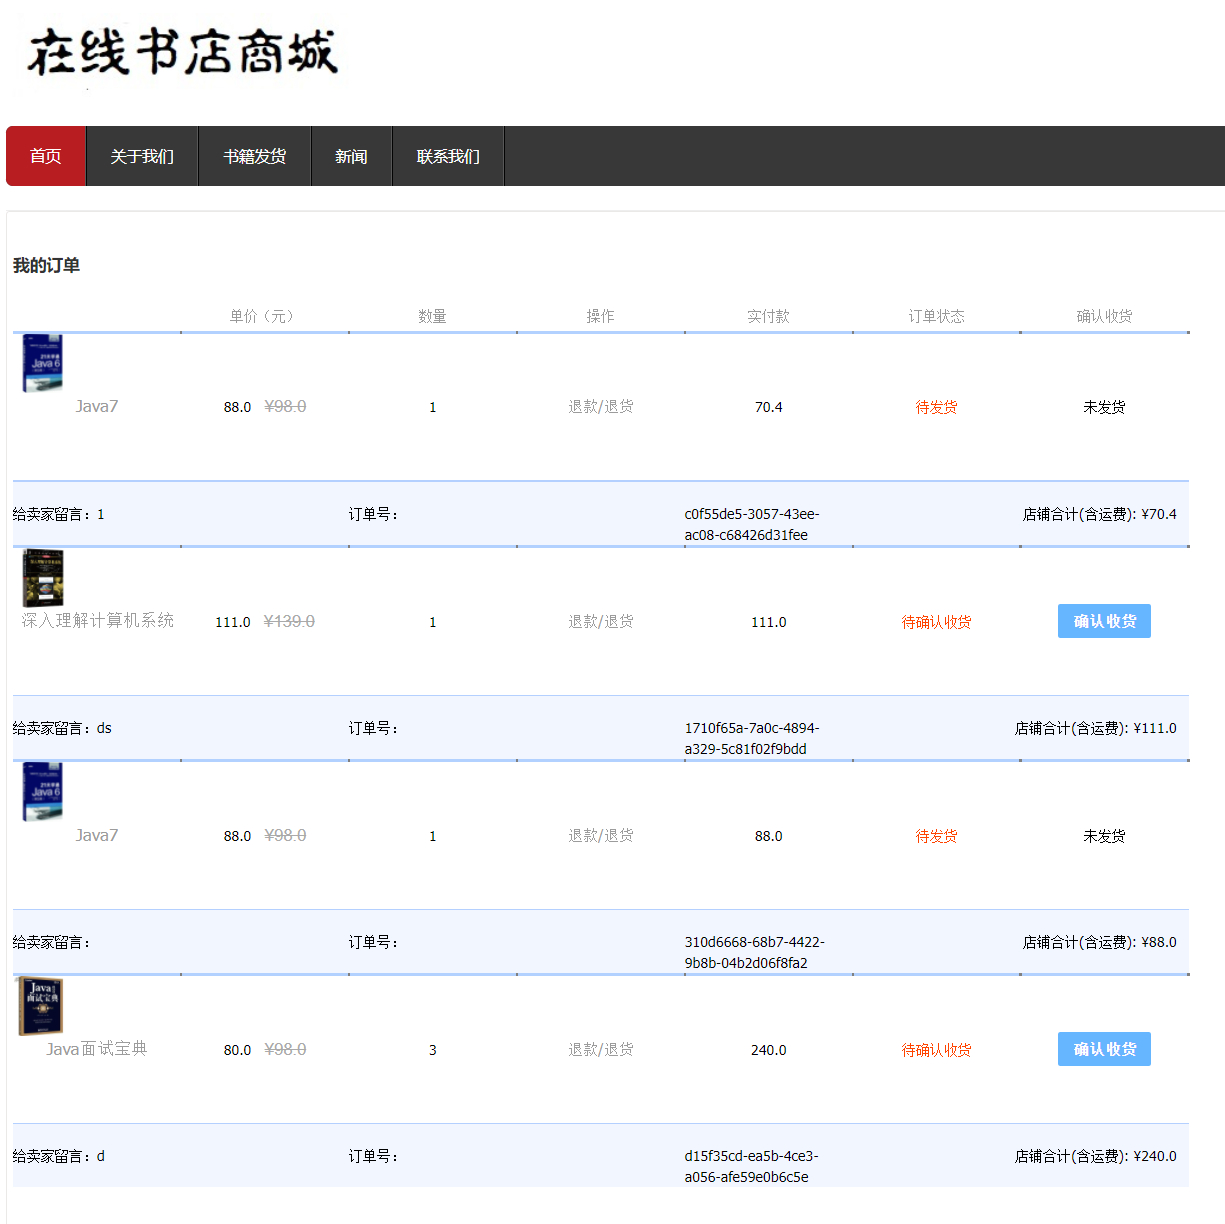Open the second Java7 book cover thumbnail
The image size is (1225, 1224).
pyautogui.click(x=42, y=792)
